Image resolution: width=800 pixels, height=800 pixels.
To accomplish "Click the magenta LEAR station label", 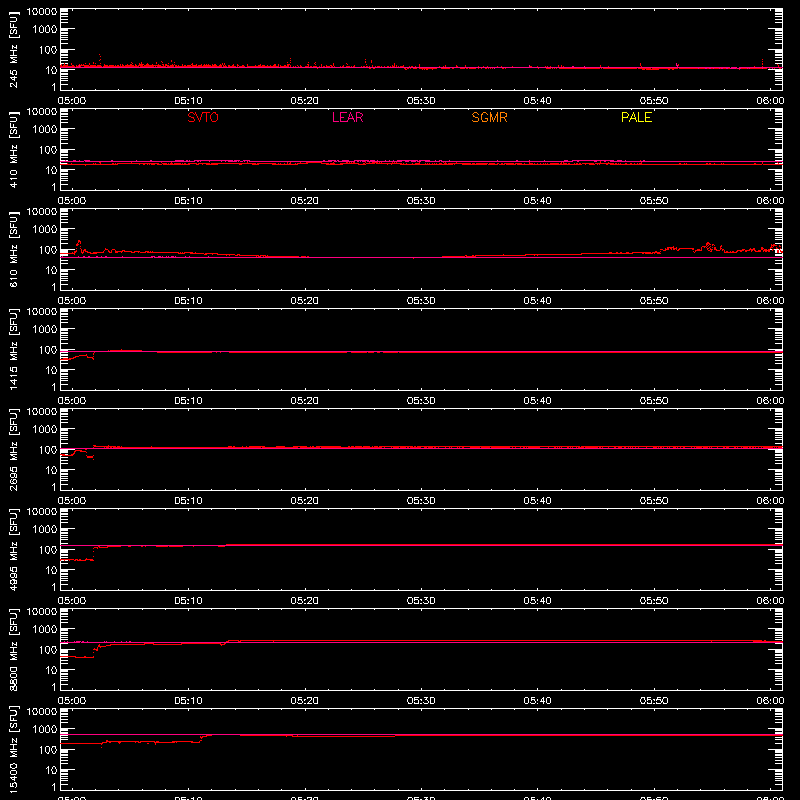I will click(x=347, y=117).
